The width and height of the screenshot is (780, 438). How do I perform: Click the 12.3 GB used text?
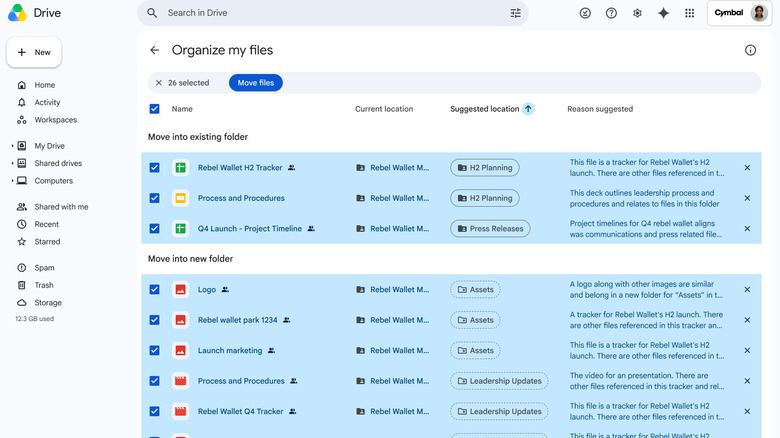coord(34,319)
